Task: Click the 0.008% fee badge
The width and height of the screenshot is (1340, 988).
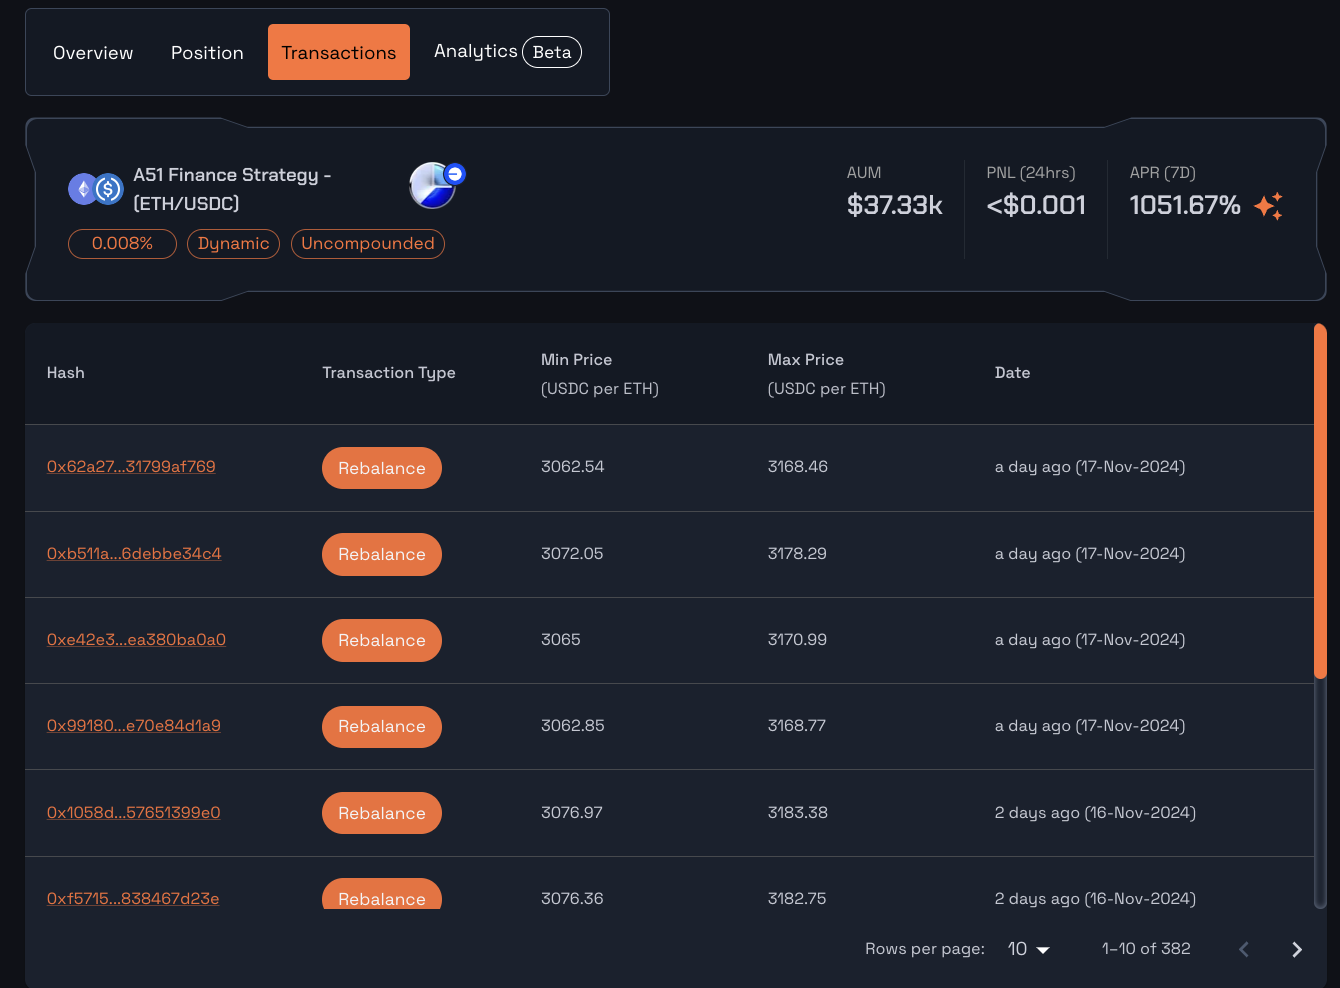Action: 122,244
